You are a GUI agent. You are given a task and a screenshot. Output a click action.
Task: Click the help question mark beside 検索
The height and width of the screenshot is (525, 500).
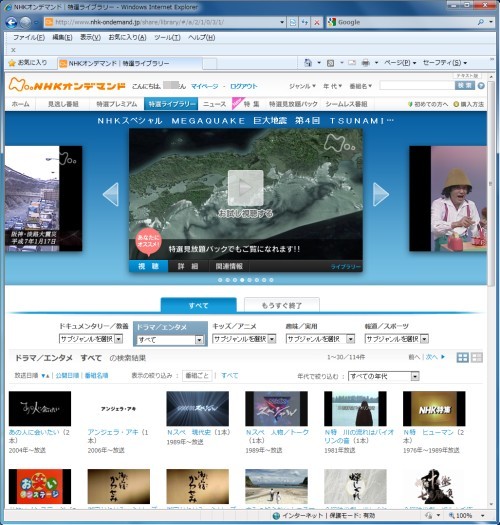[x=481, y=86]
